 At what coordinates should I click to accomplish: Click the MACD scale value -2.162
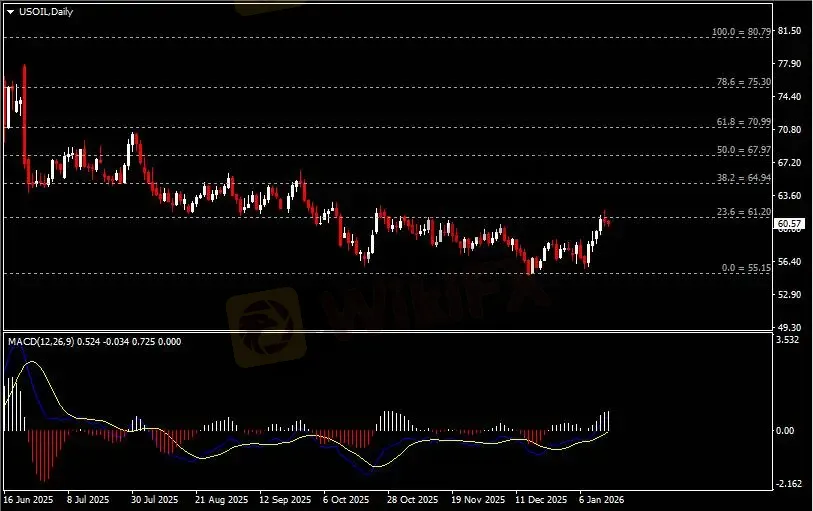(789, 484)
